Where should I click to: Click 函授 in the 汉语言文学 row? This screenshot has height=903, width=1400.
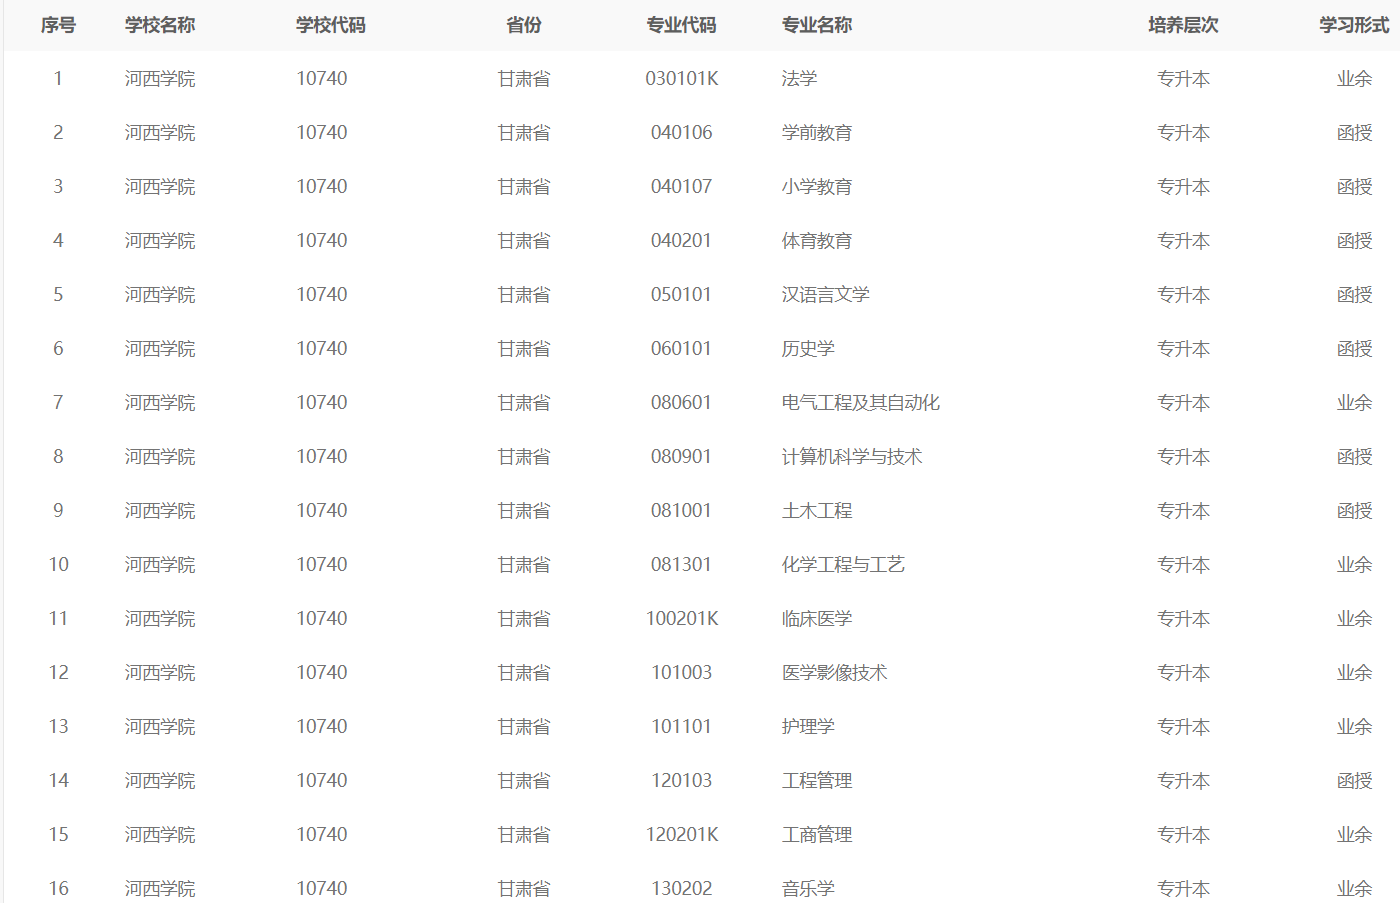[1355, 295]
